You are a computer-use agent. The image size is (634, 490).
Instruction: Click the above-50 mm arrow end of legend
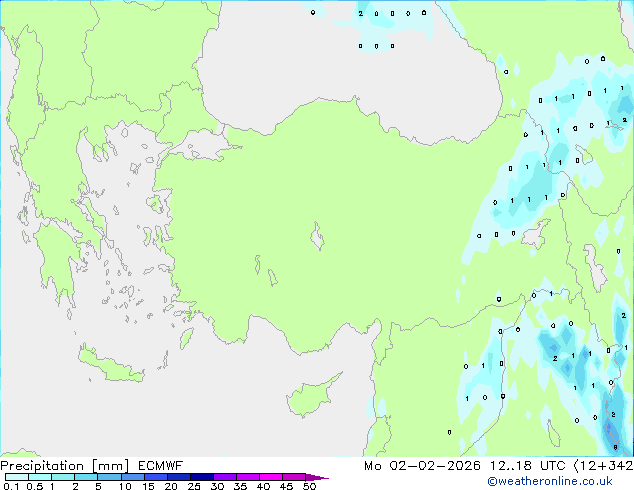point(317,477)
